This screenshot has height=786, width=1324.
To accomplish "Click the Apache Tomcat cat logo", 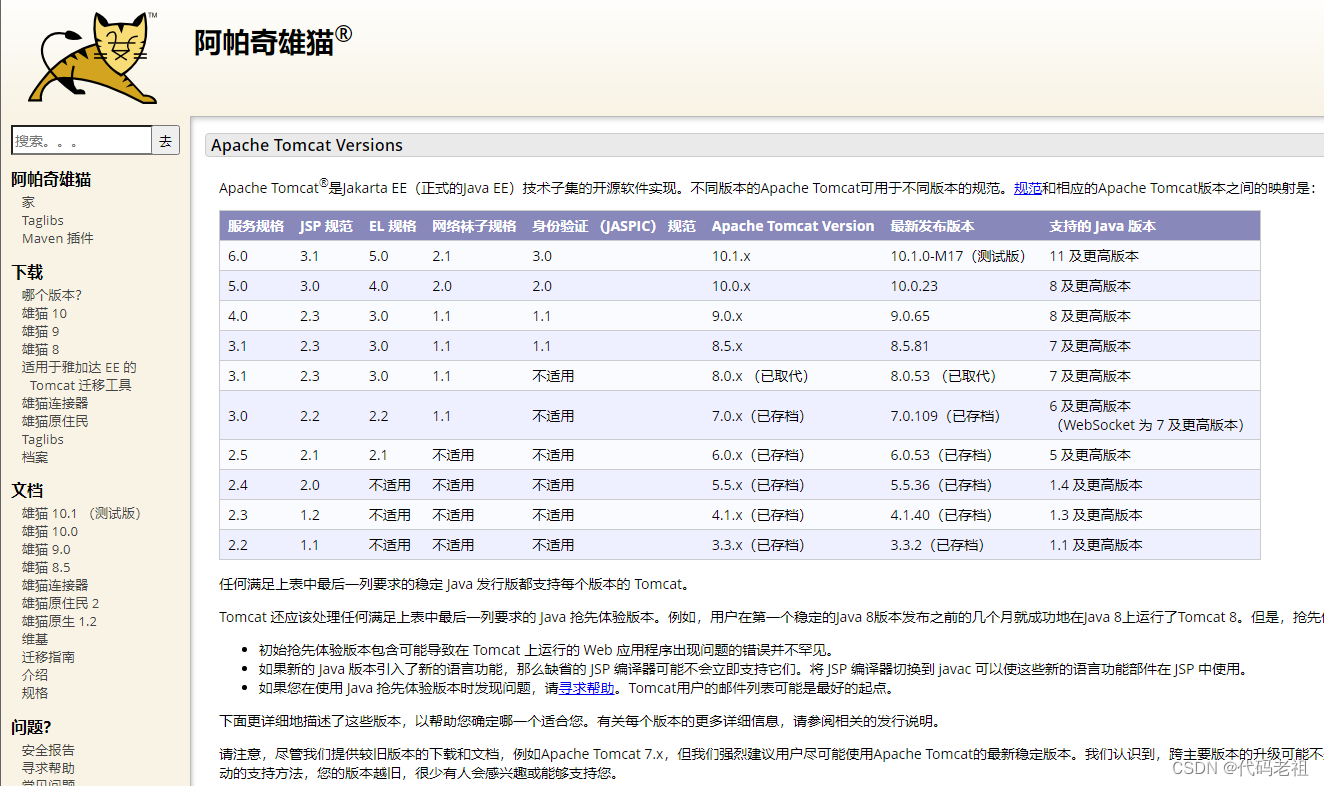I will point(93,57).
